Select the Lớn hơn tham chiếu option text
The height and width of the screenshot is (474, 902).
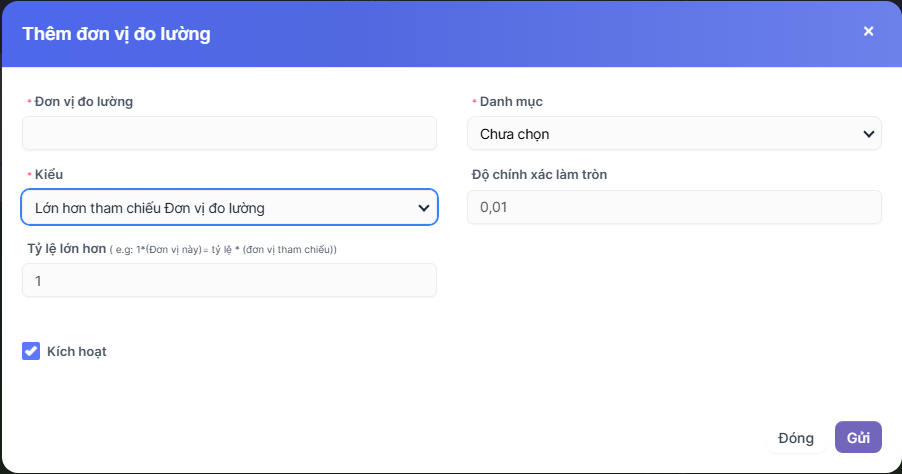(x=150, y=207)
